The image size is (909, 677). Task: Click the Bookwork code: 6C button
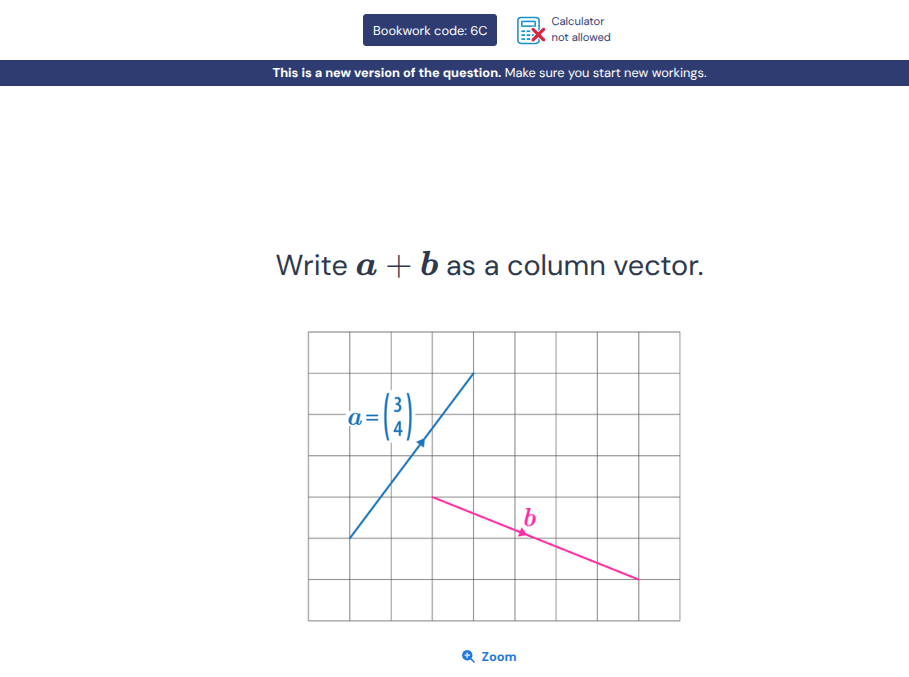click(430, 30)
